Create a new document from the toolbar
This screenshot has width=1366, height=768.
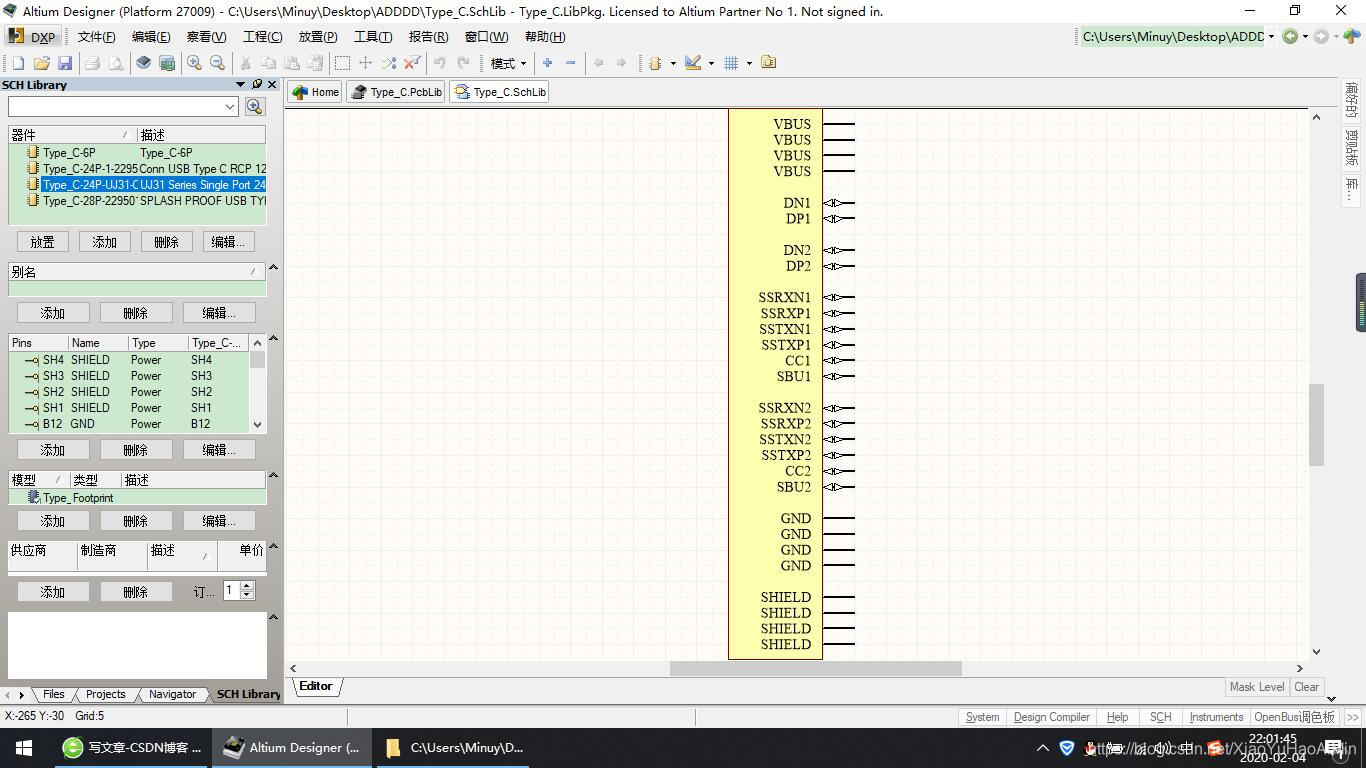18,63
